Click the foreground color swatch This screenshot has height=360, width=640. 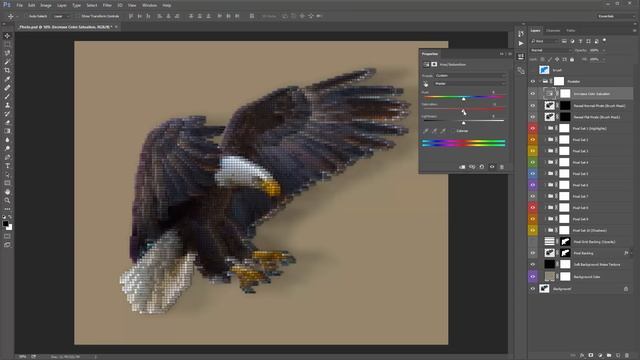tap(5, 224)
